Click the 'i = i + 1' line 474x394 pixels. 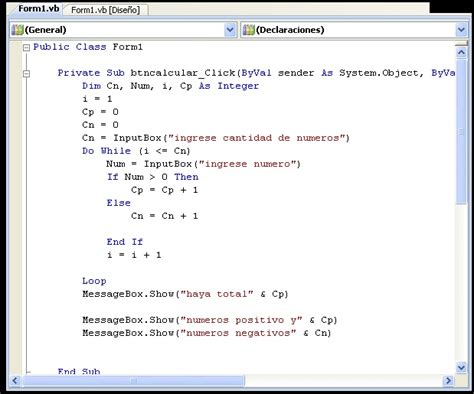point(134,255)
